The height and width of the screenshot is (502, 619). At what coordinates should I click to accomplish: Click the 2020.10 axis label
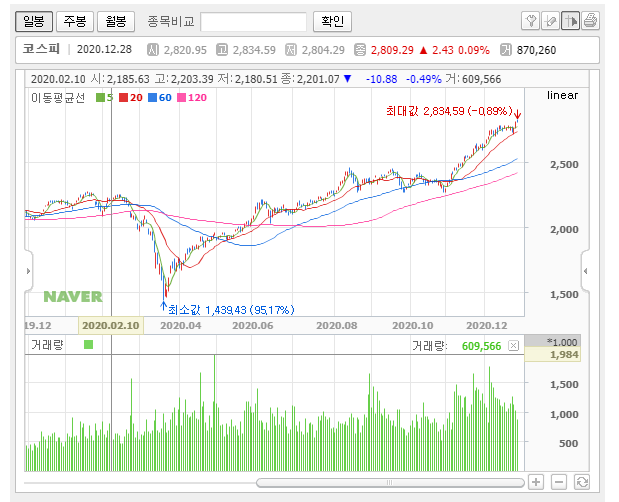point(413,326)
